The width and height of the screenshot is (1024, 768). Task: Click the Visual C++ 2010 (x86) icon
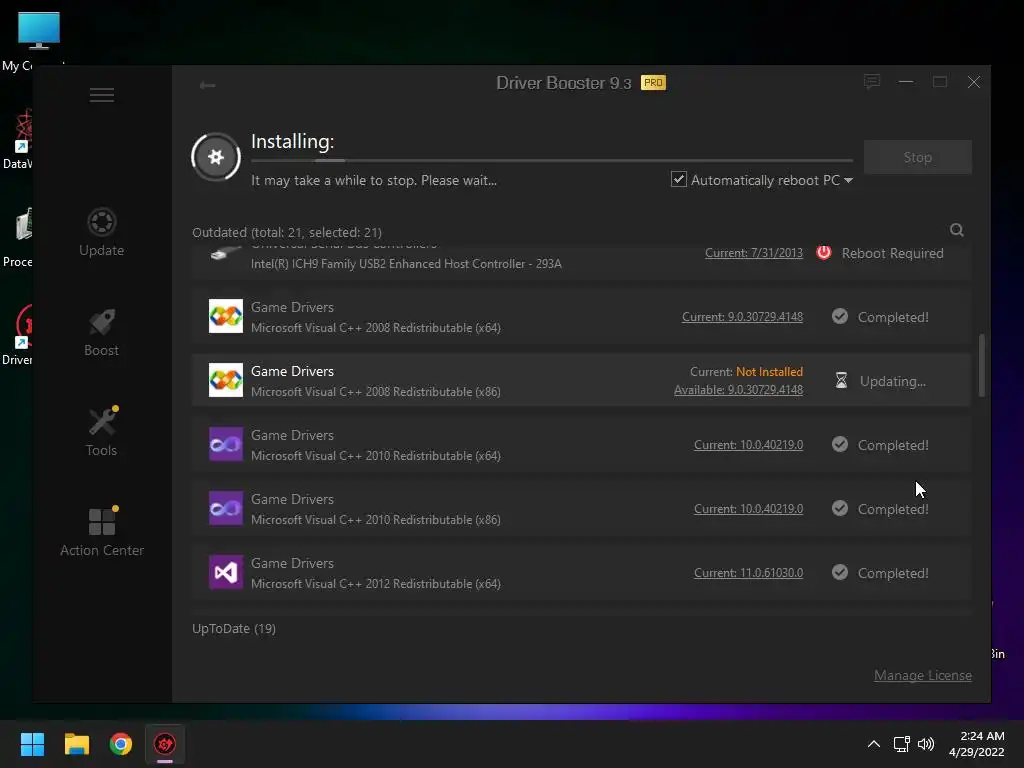pos(226,508)
